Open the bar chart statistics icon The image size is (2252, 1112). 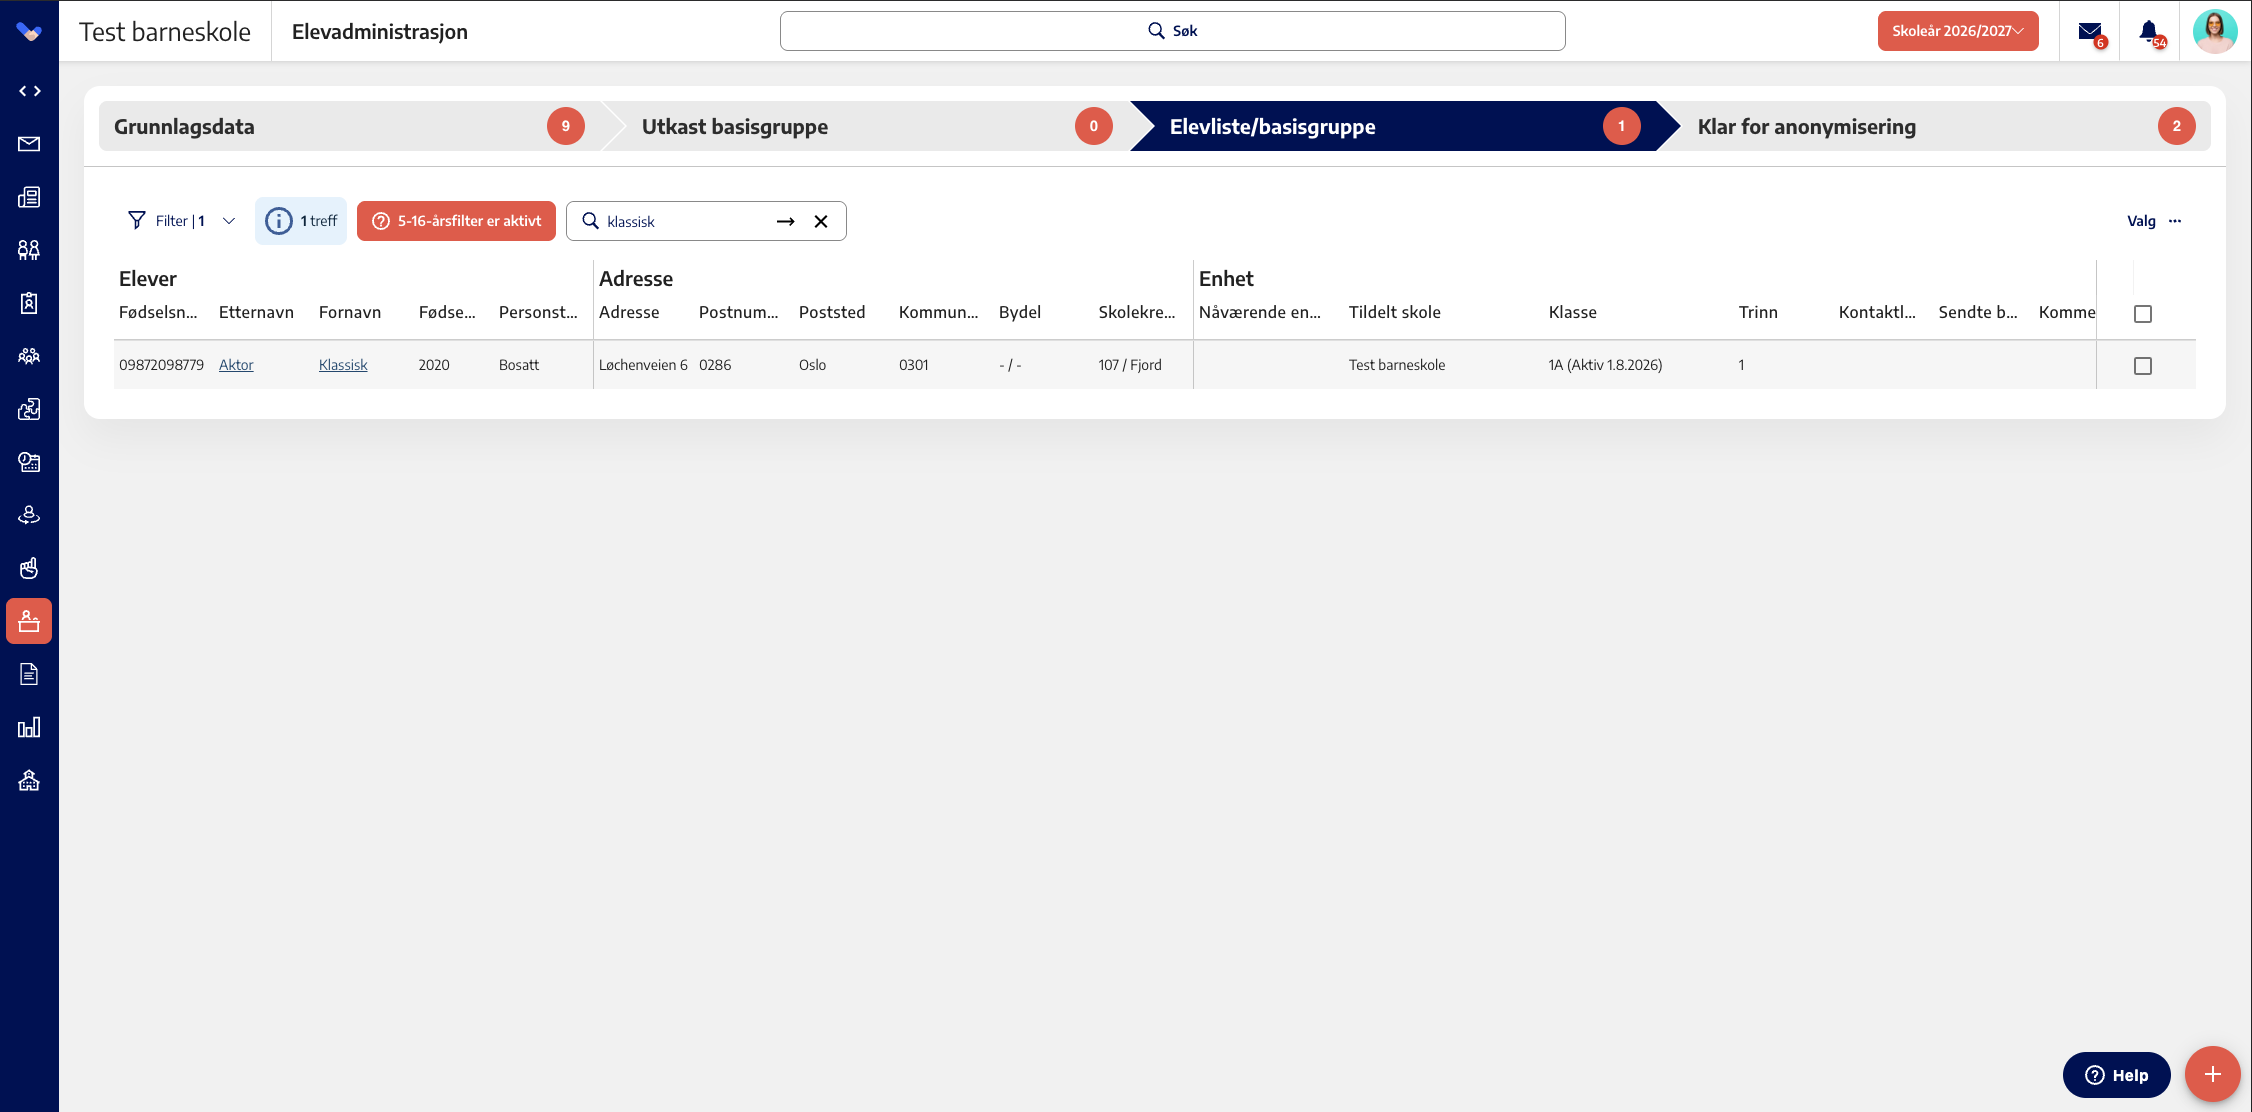point(29,727)
